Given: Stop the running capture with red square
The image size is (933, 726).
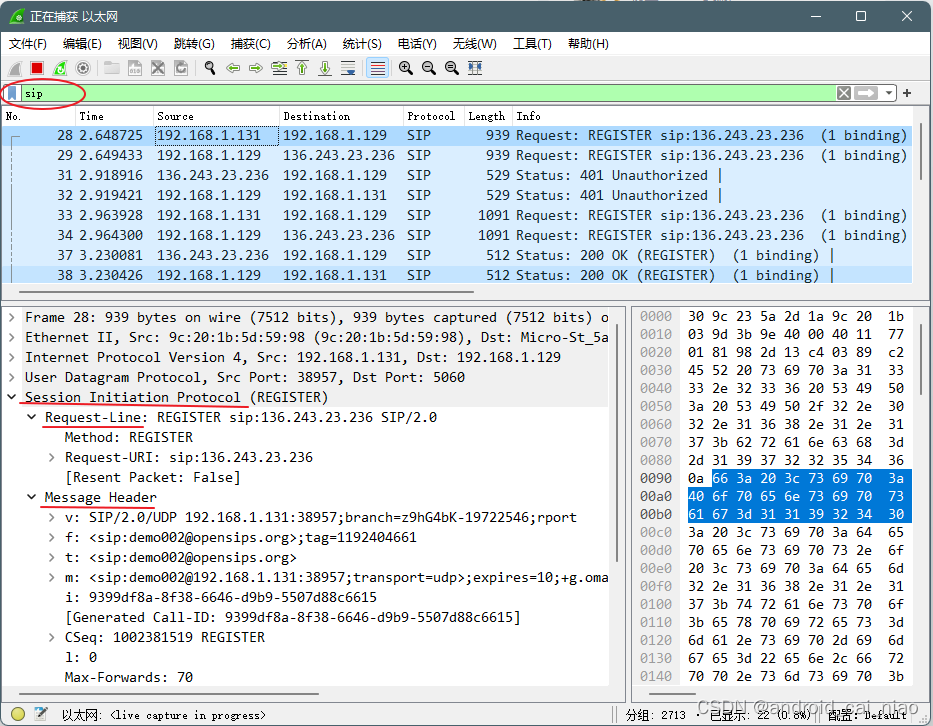Looking at the screenshot, I should (37, 68).
